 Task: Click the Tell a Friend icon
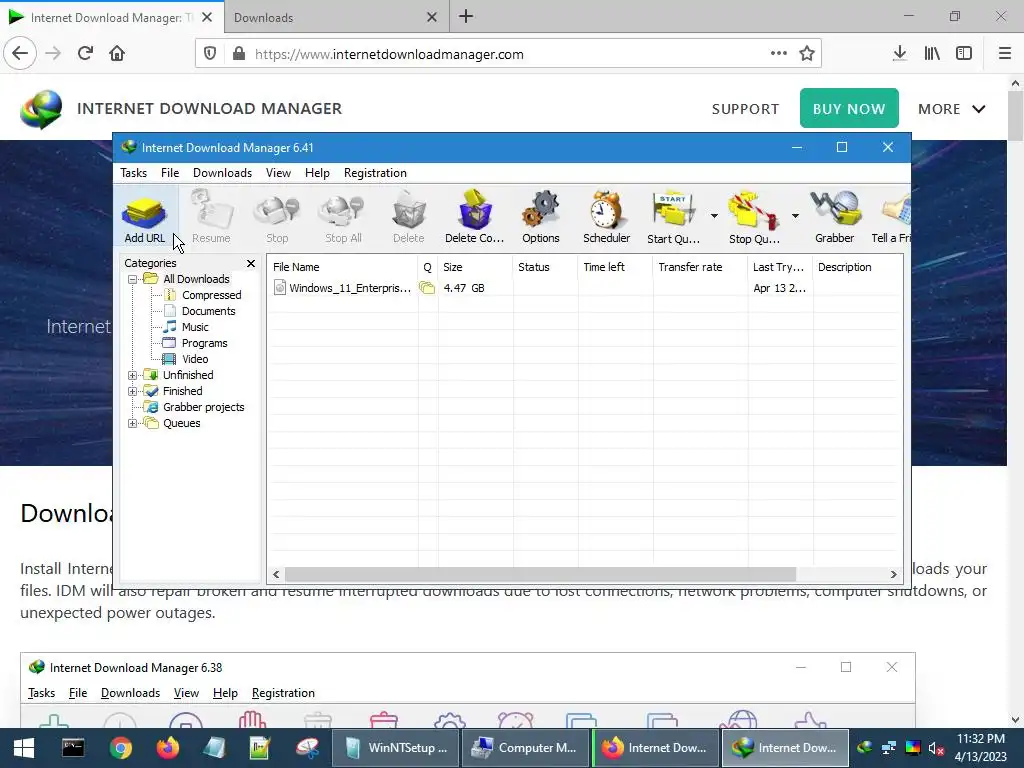[892, 218]
